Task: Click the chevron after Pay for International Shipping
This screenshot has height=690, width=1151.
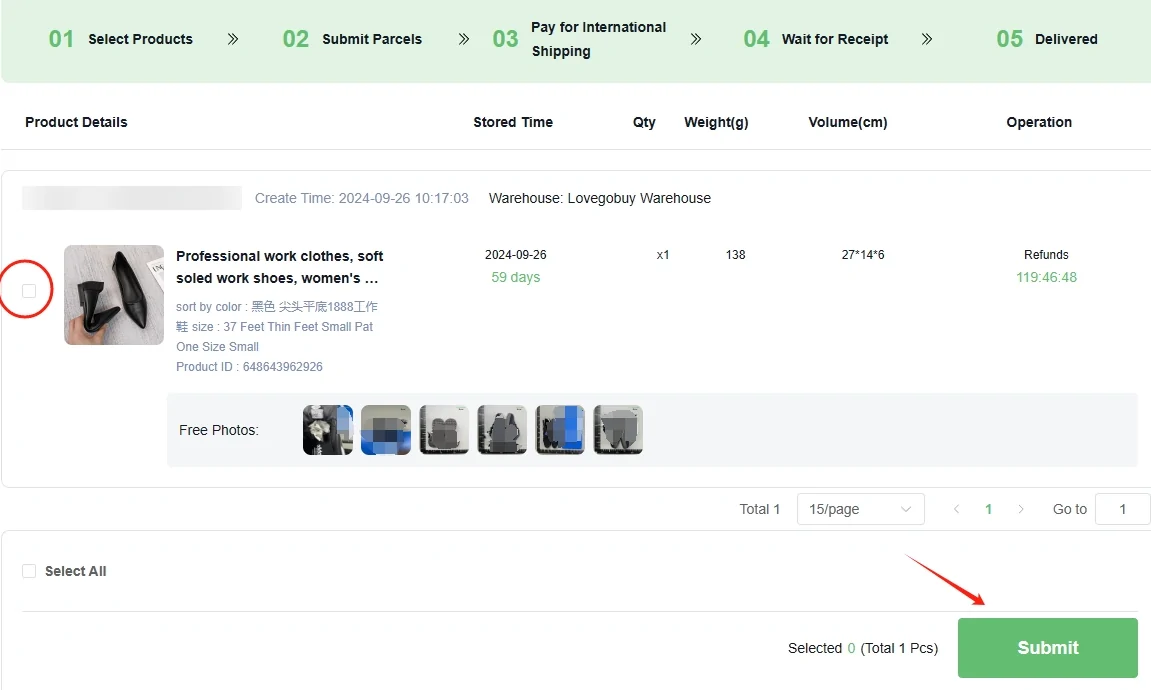Action: point(696,39)
